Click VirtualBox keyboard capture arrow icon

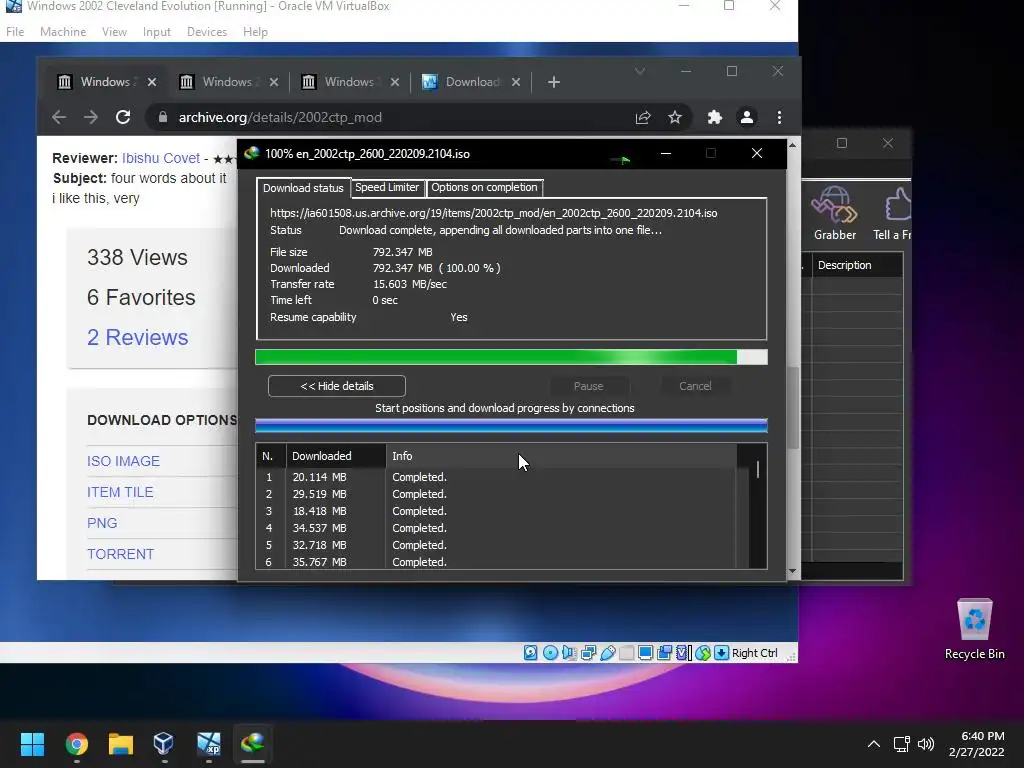coord(722,652)
